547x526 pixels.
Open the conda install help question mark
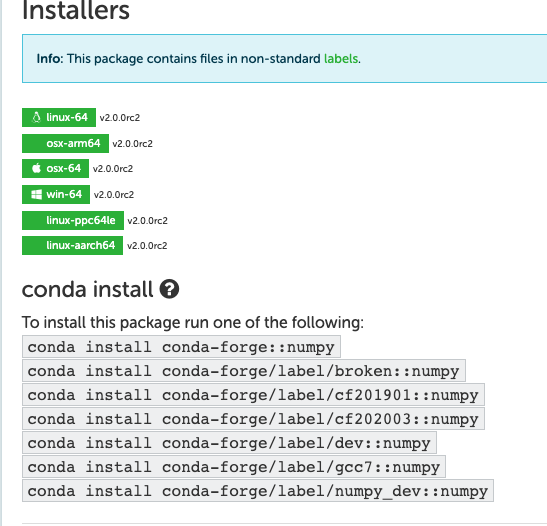click(x=170, y=289)
